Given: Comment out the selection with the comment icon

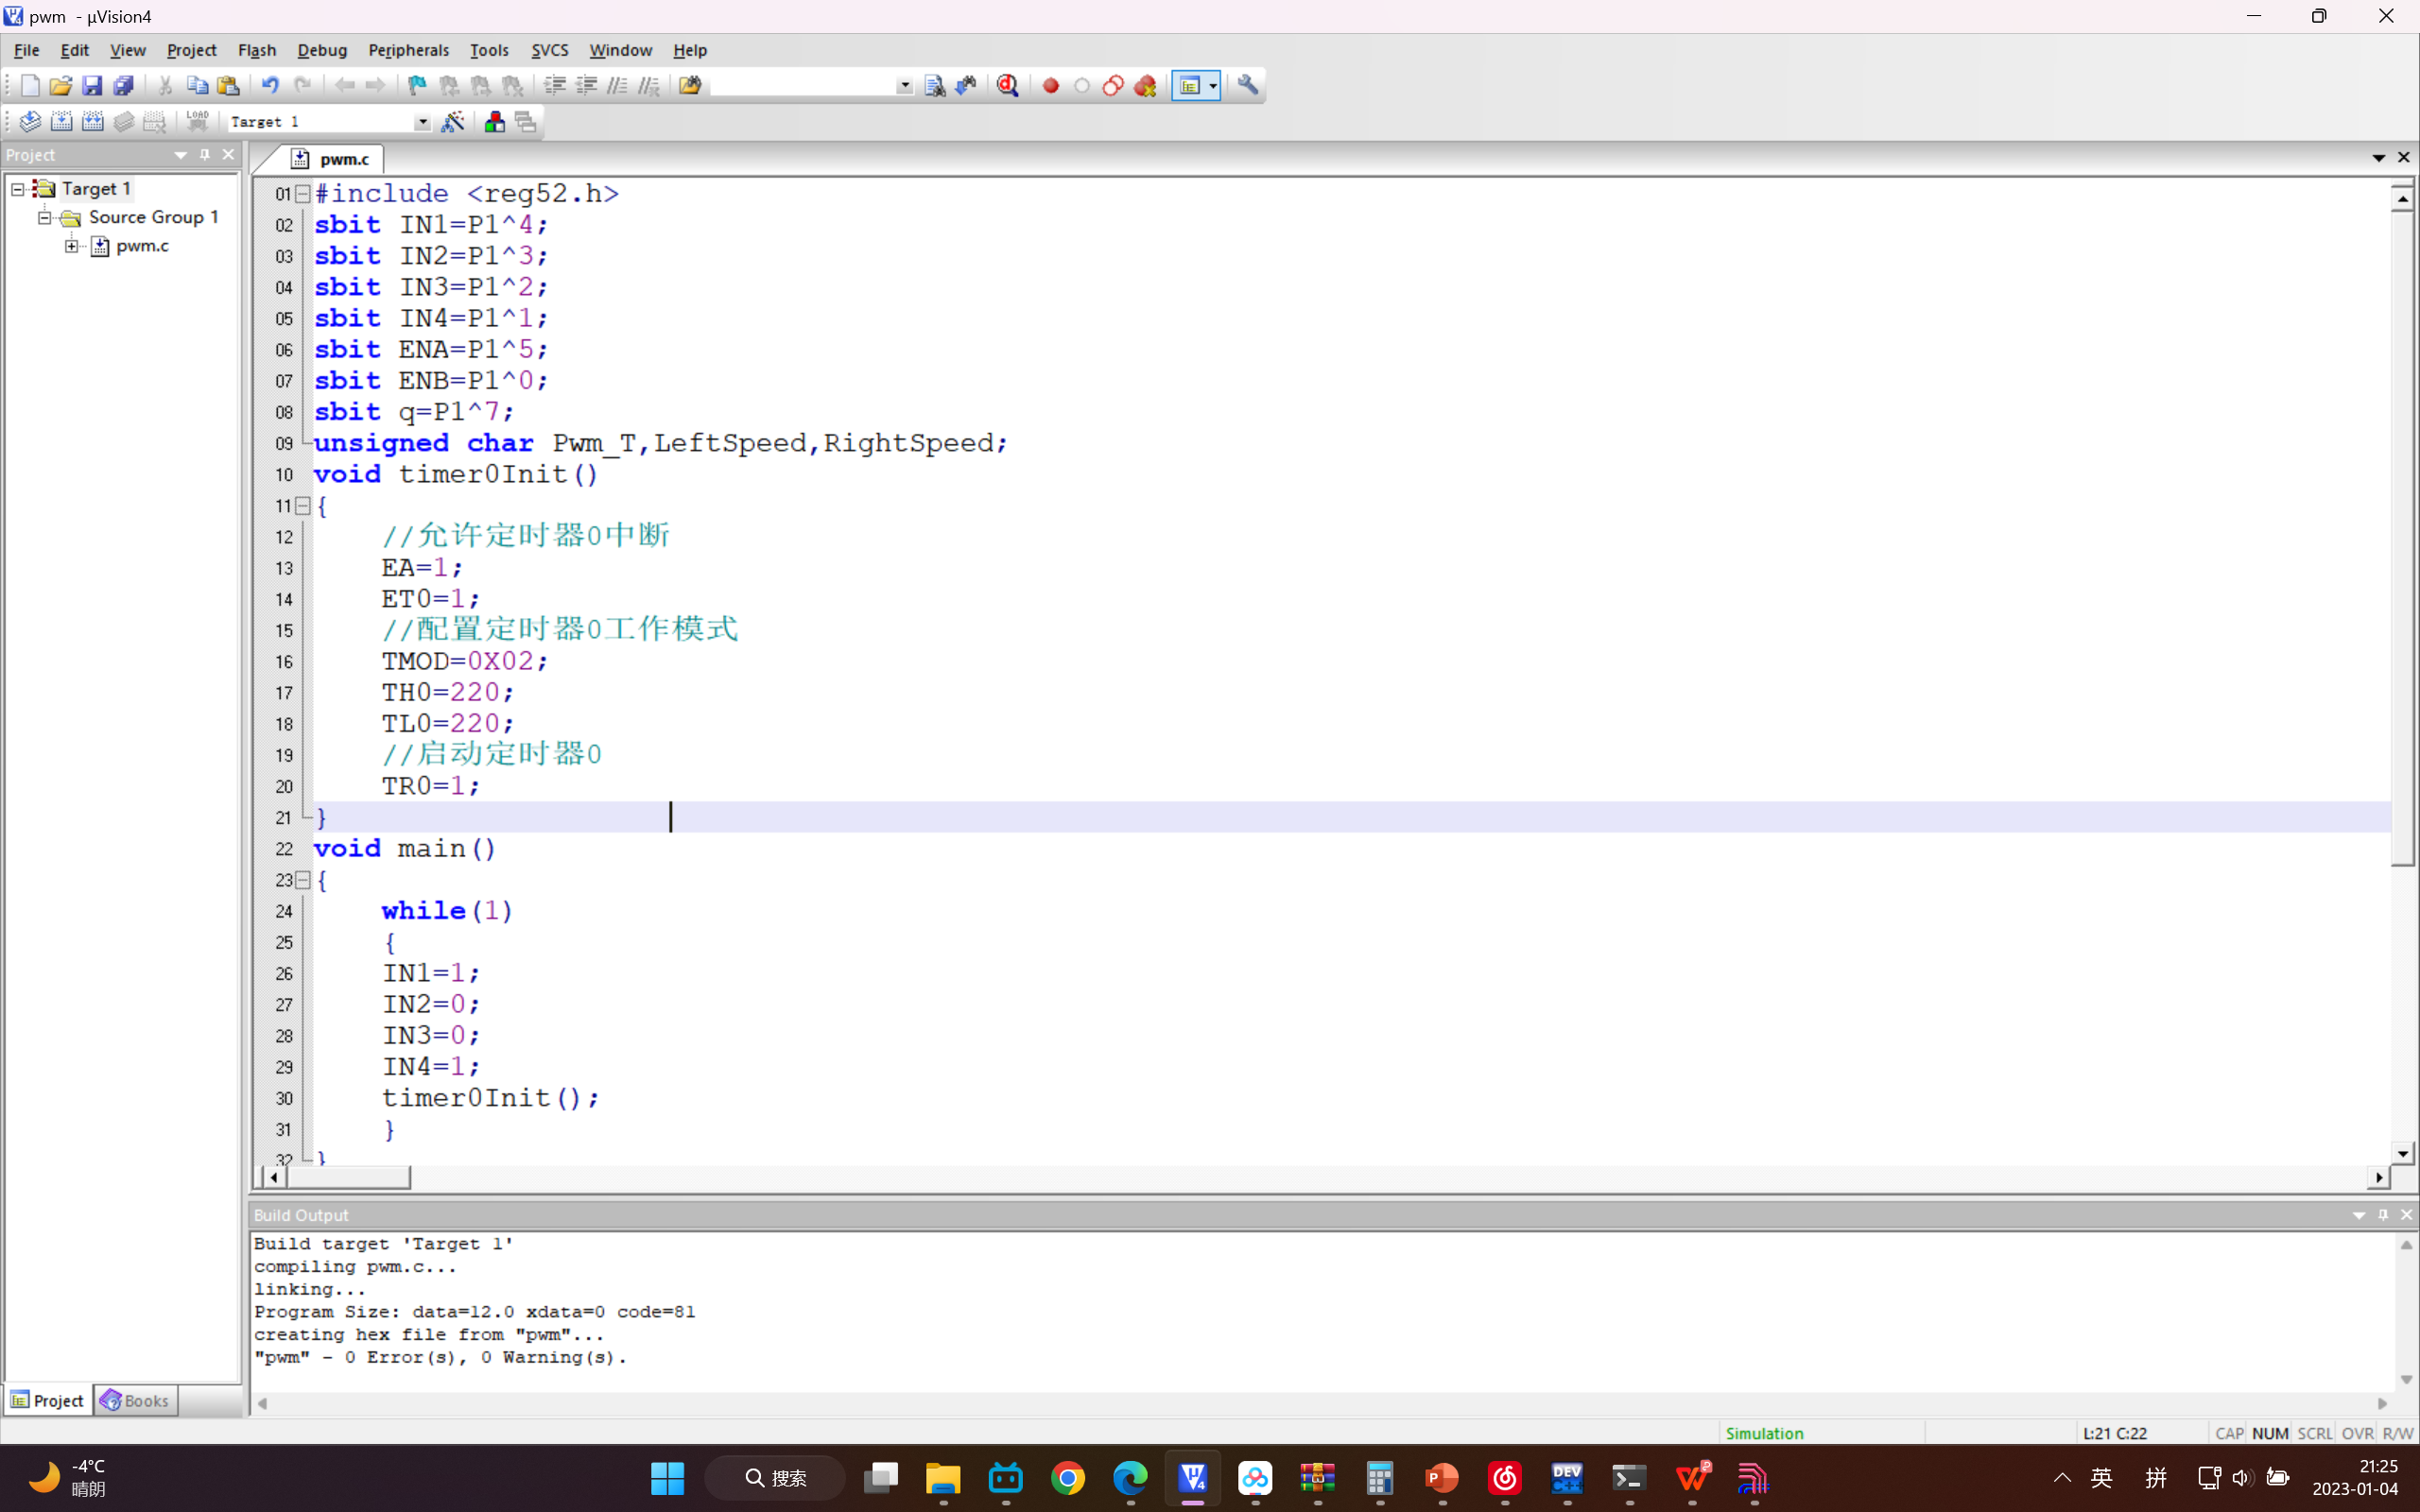Looking at the screenshot, I should coord(617,86).
